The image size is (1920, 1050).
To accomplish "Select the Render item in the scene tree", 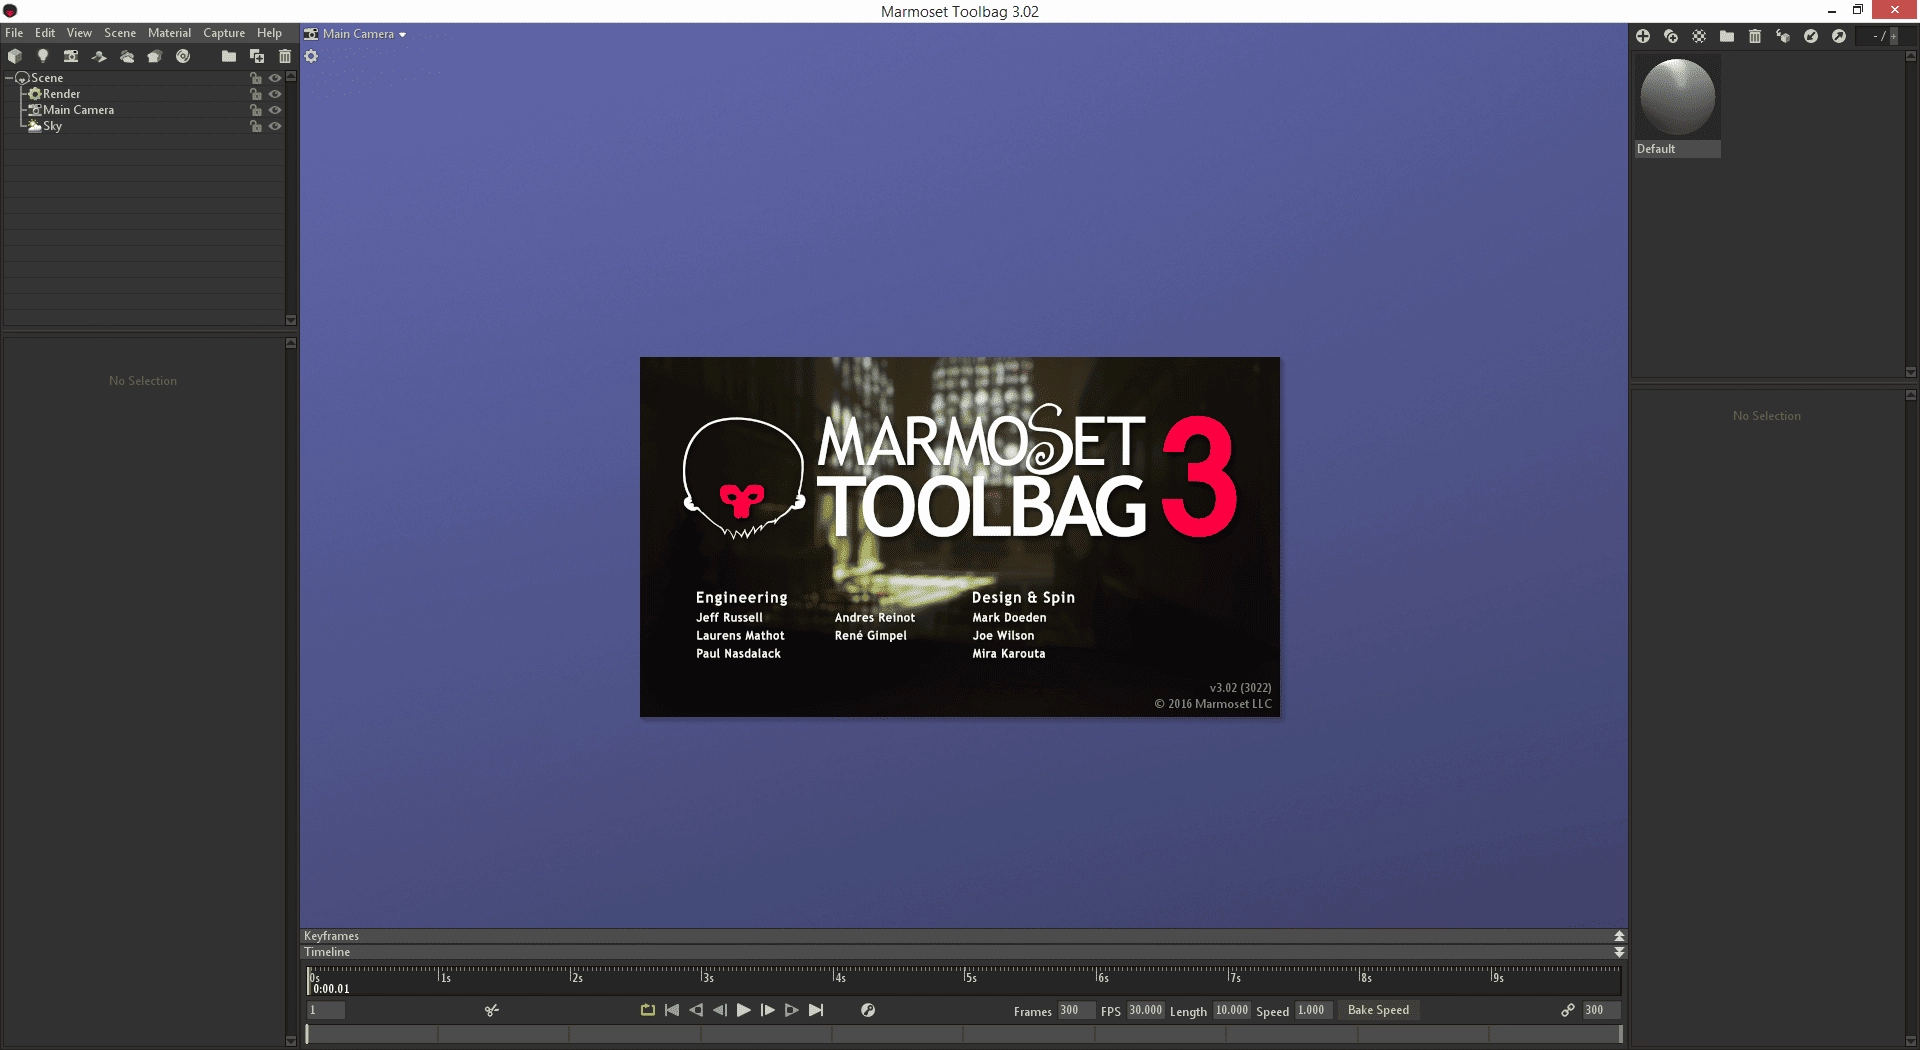I will (x=61, y=94).
